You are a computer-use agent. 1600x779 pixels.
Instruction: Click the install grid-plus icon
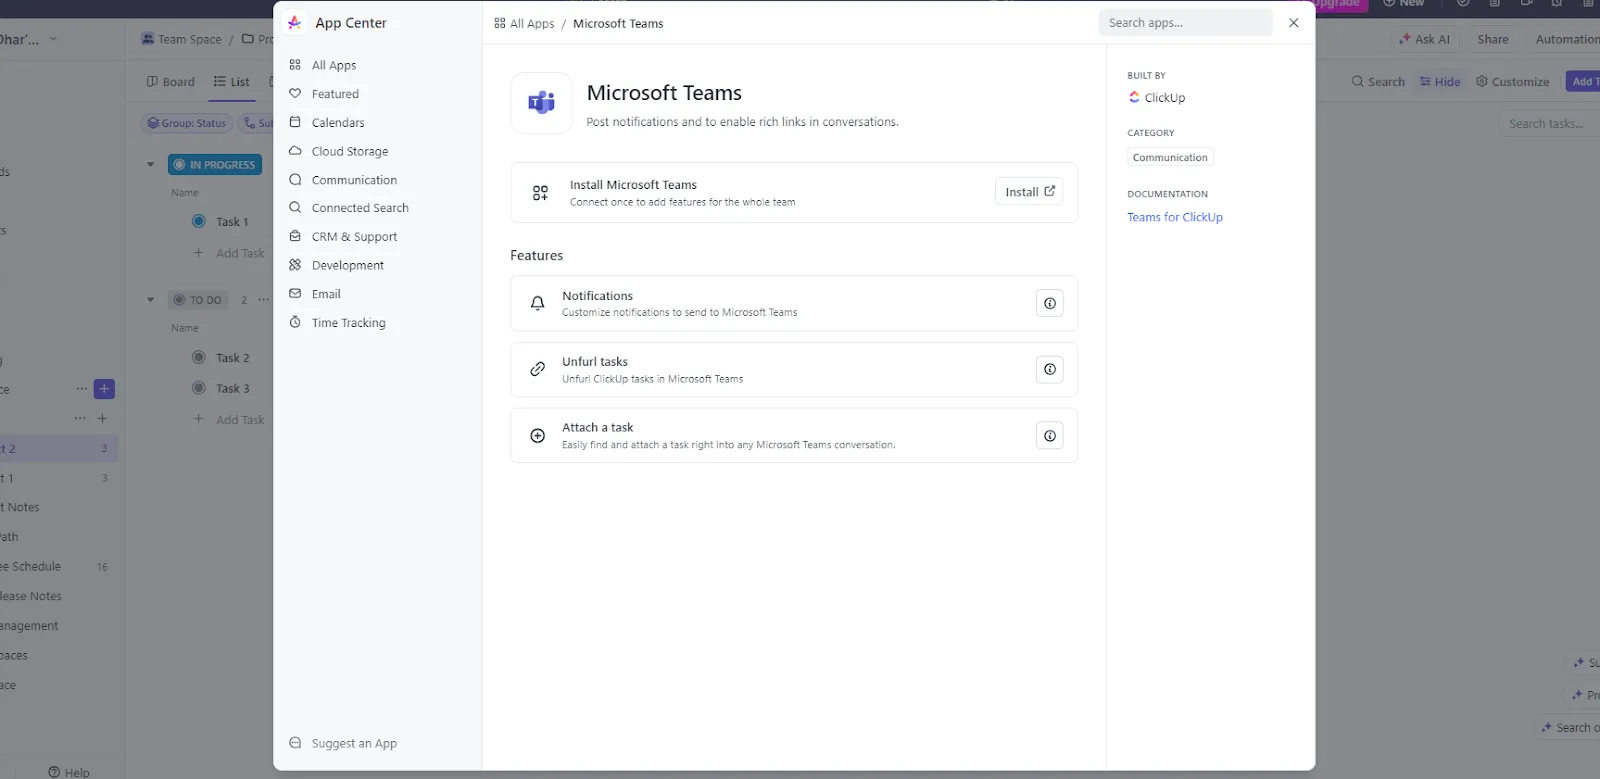click(x=540, y=193)
